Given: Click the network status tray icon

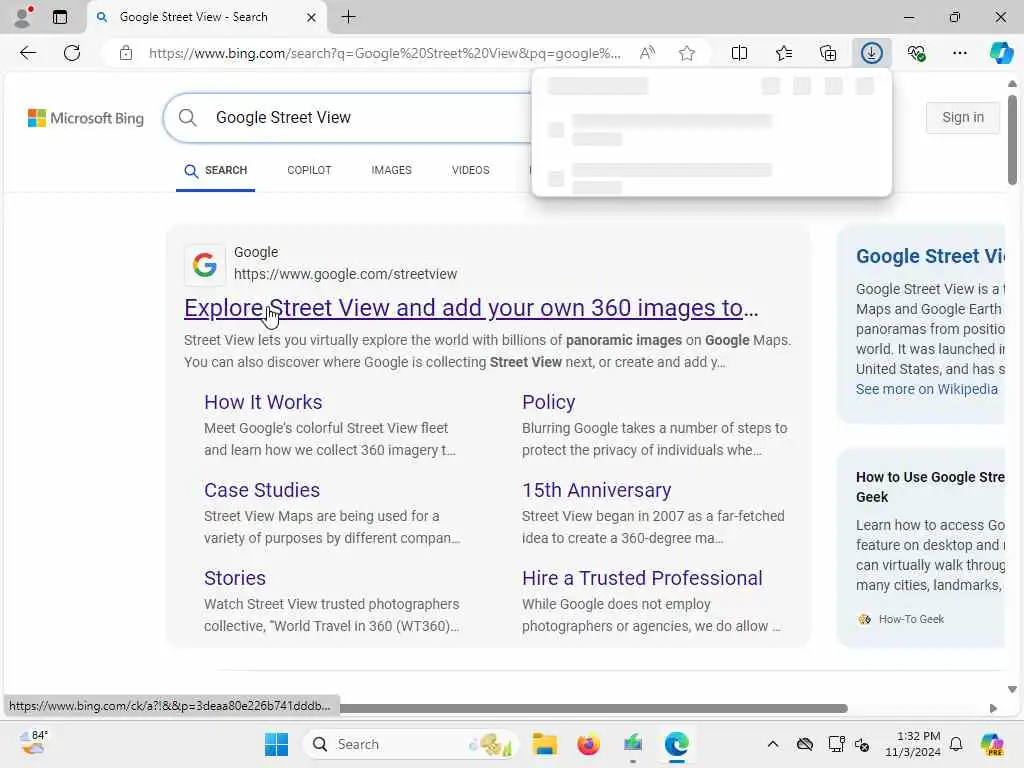Looking at the screenshot, I should 836,744.
